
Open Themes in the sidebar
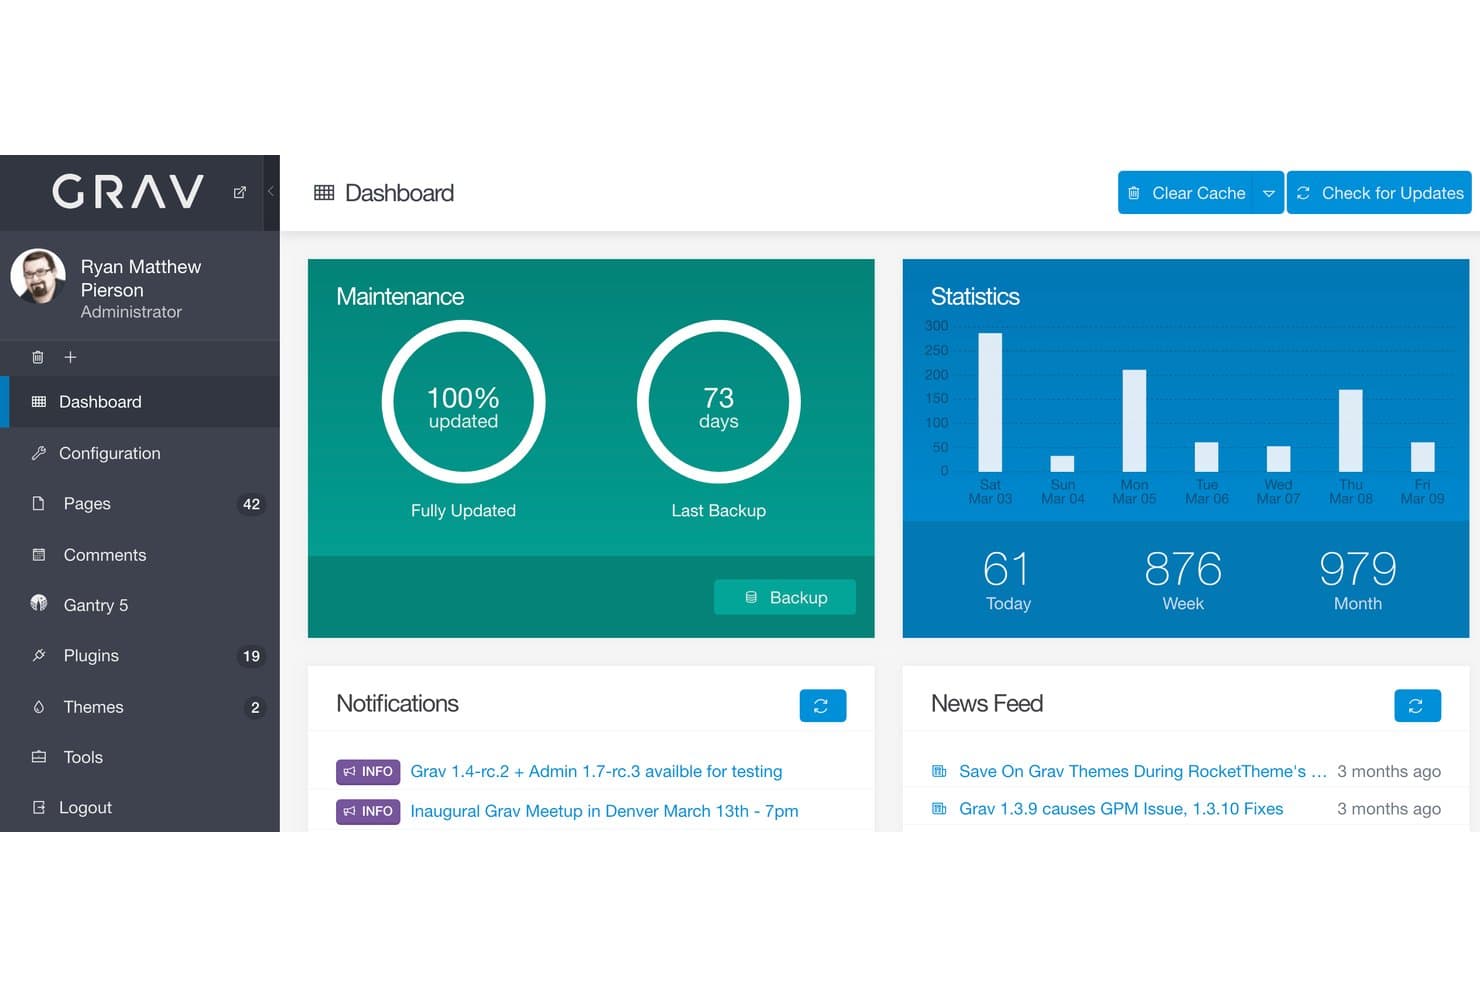(140, 707)
